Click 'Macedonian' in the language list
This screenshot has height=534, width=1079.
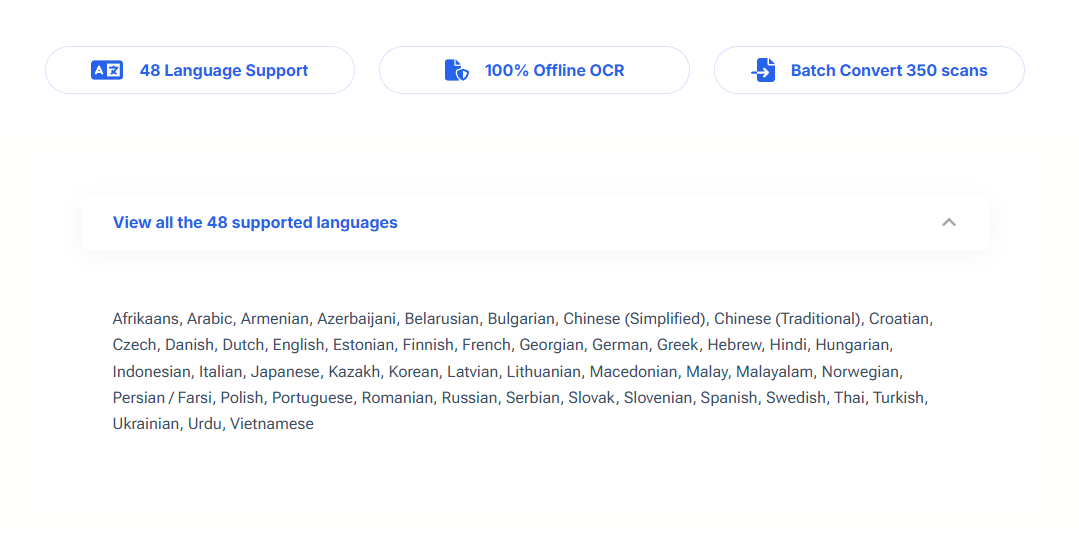coord(633,372)
